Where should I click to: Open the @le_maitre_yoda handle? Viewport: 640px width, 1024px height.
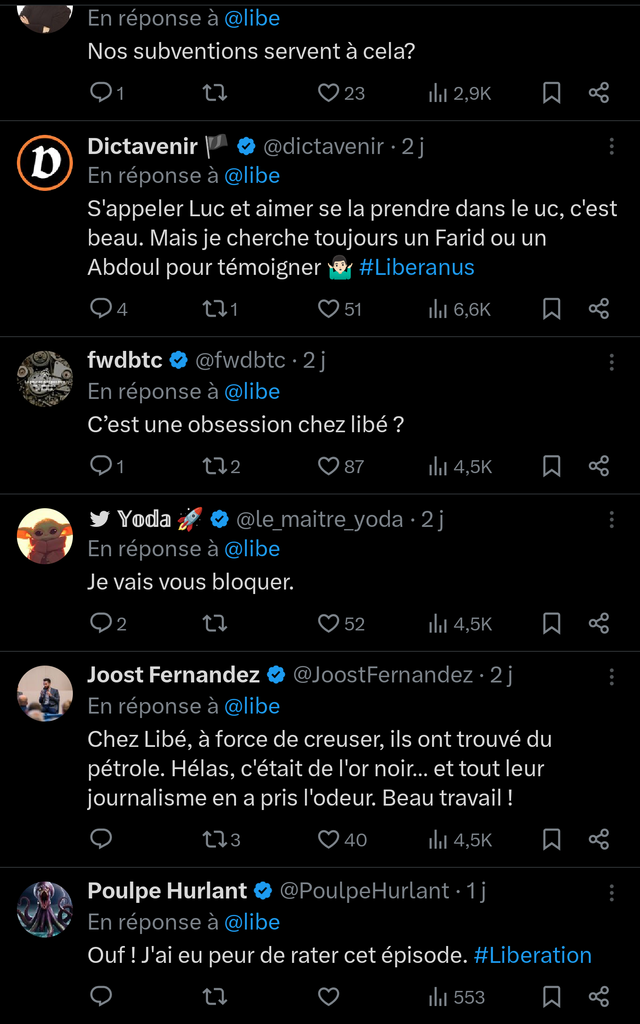320,519
